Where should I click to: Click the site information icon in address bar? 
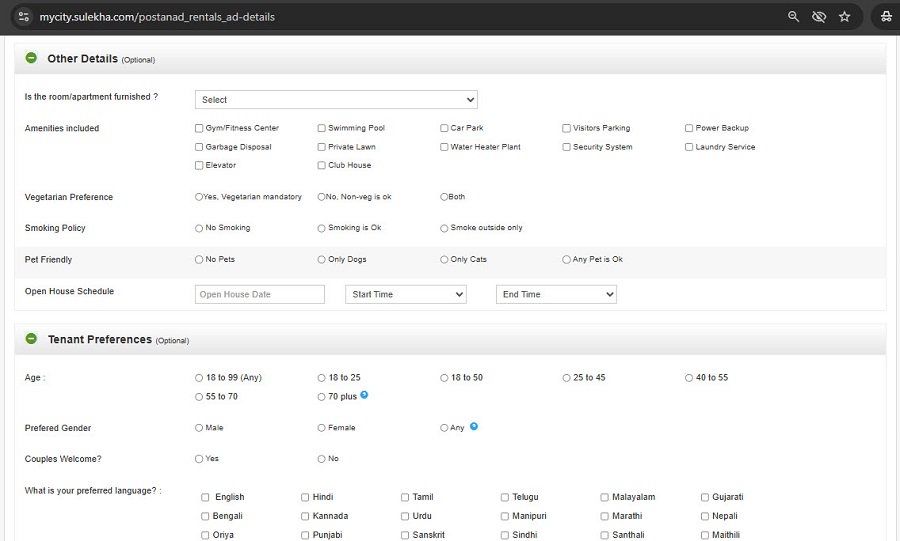pos(24,17)
